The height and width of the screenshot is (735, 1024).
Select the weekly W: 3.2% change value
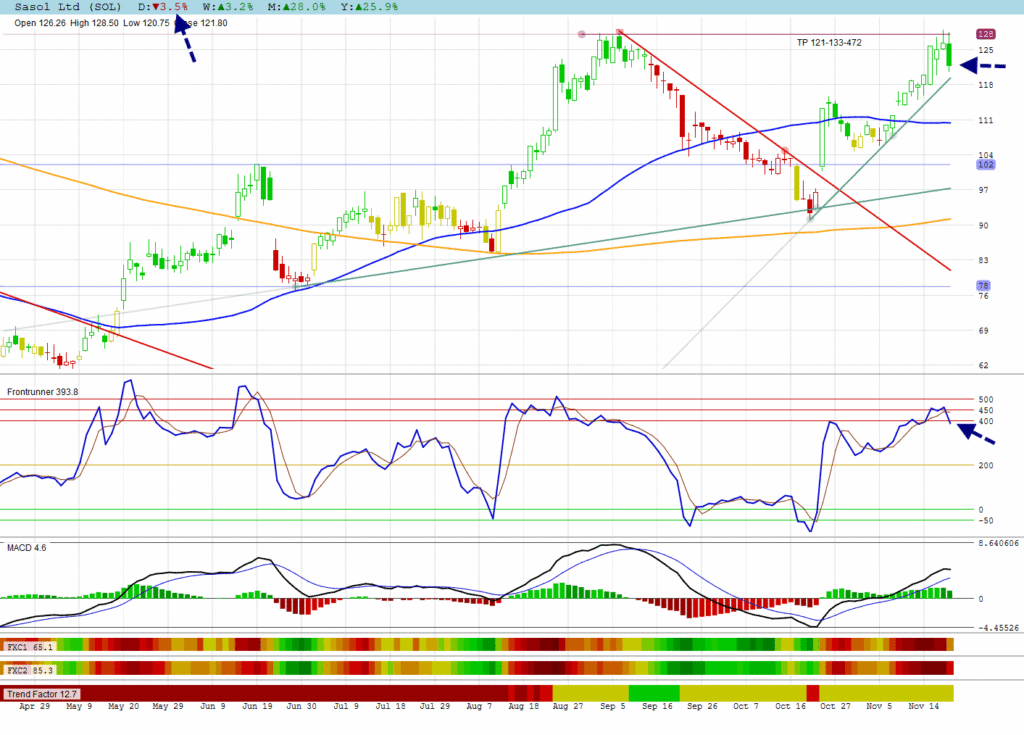(227, 7)
